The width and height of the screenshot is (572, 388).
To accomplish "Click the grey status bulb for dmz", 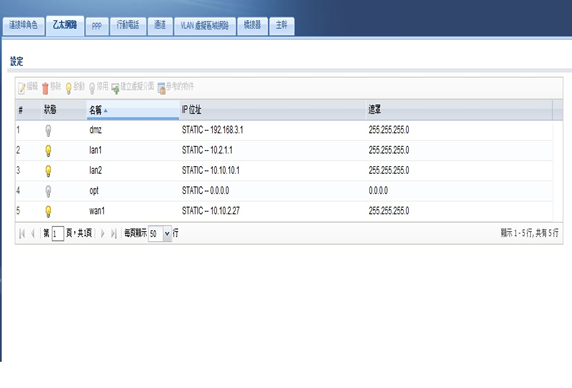I will tap(48, 131).
